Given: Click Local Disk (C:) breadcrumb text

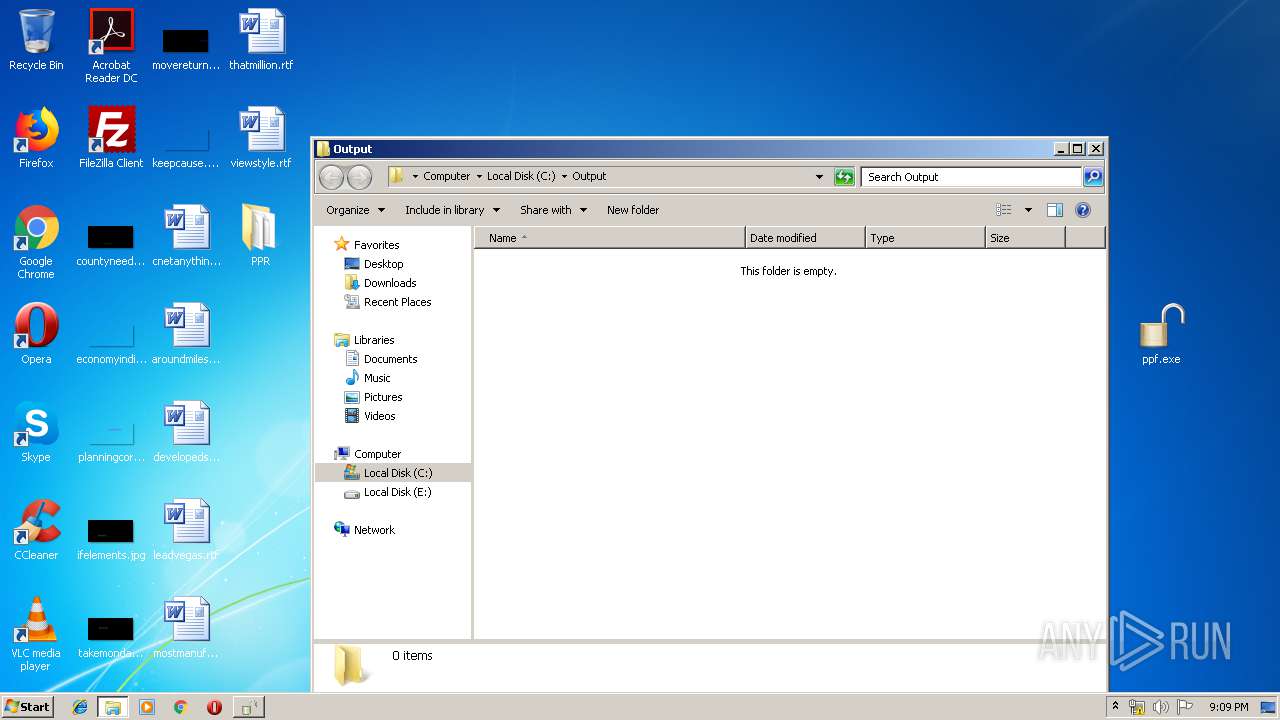Looking at the screenshot, I should 521,176.
